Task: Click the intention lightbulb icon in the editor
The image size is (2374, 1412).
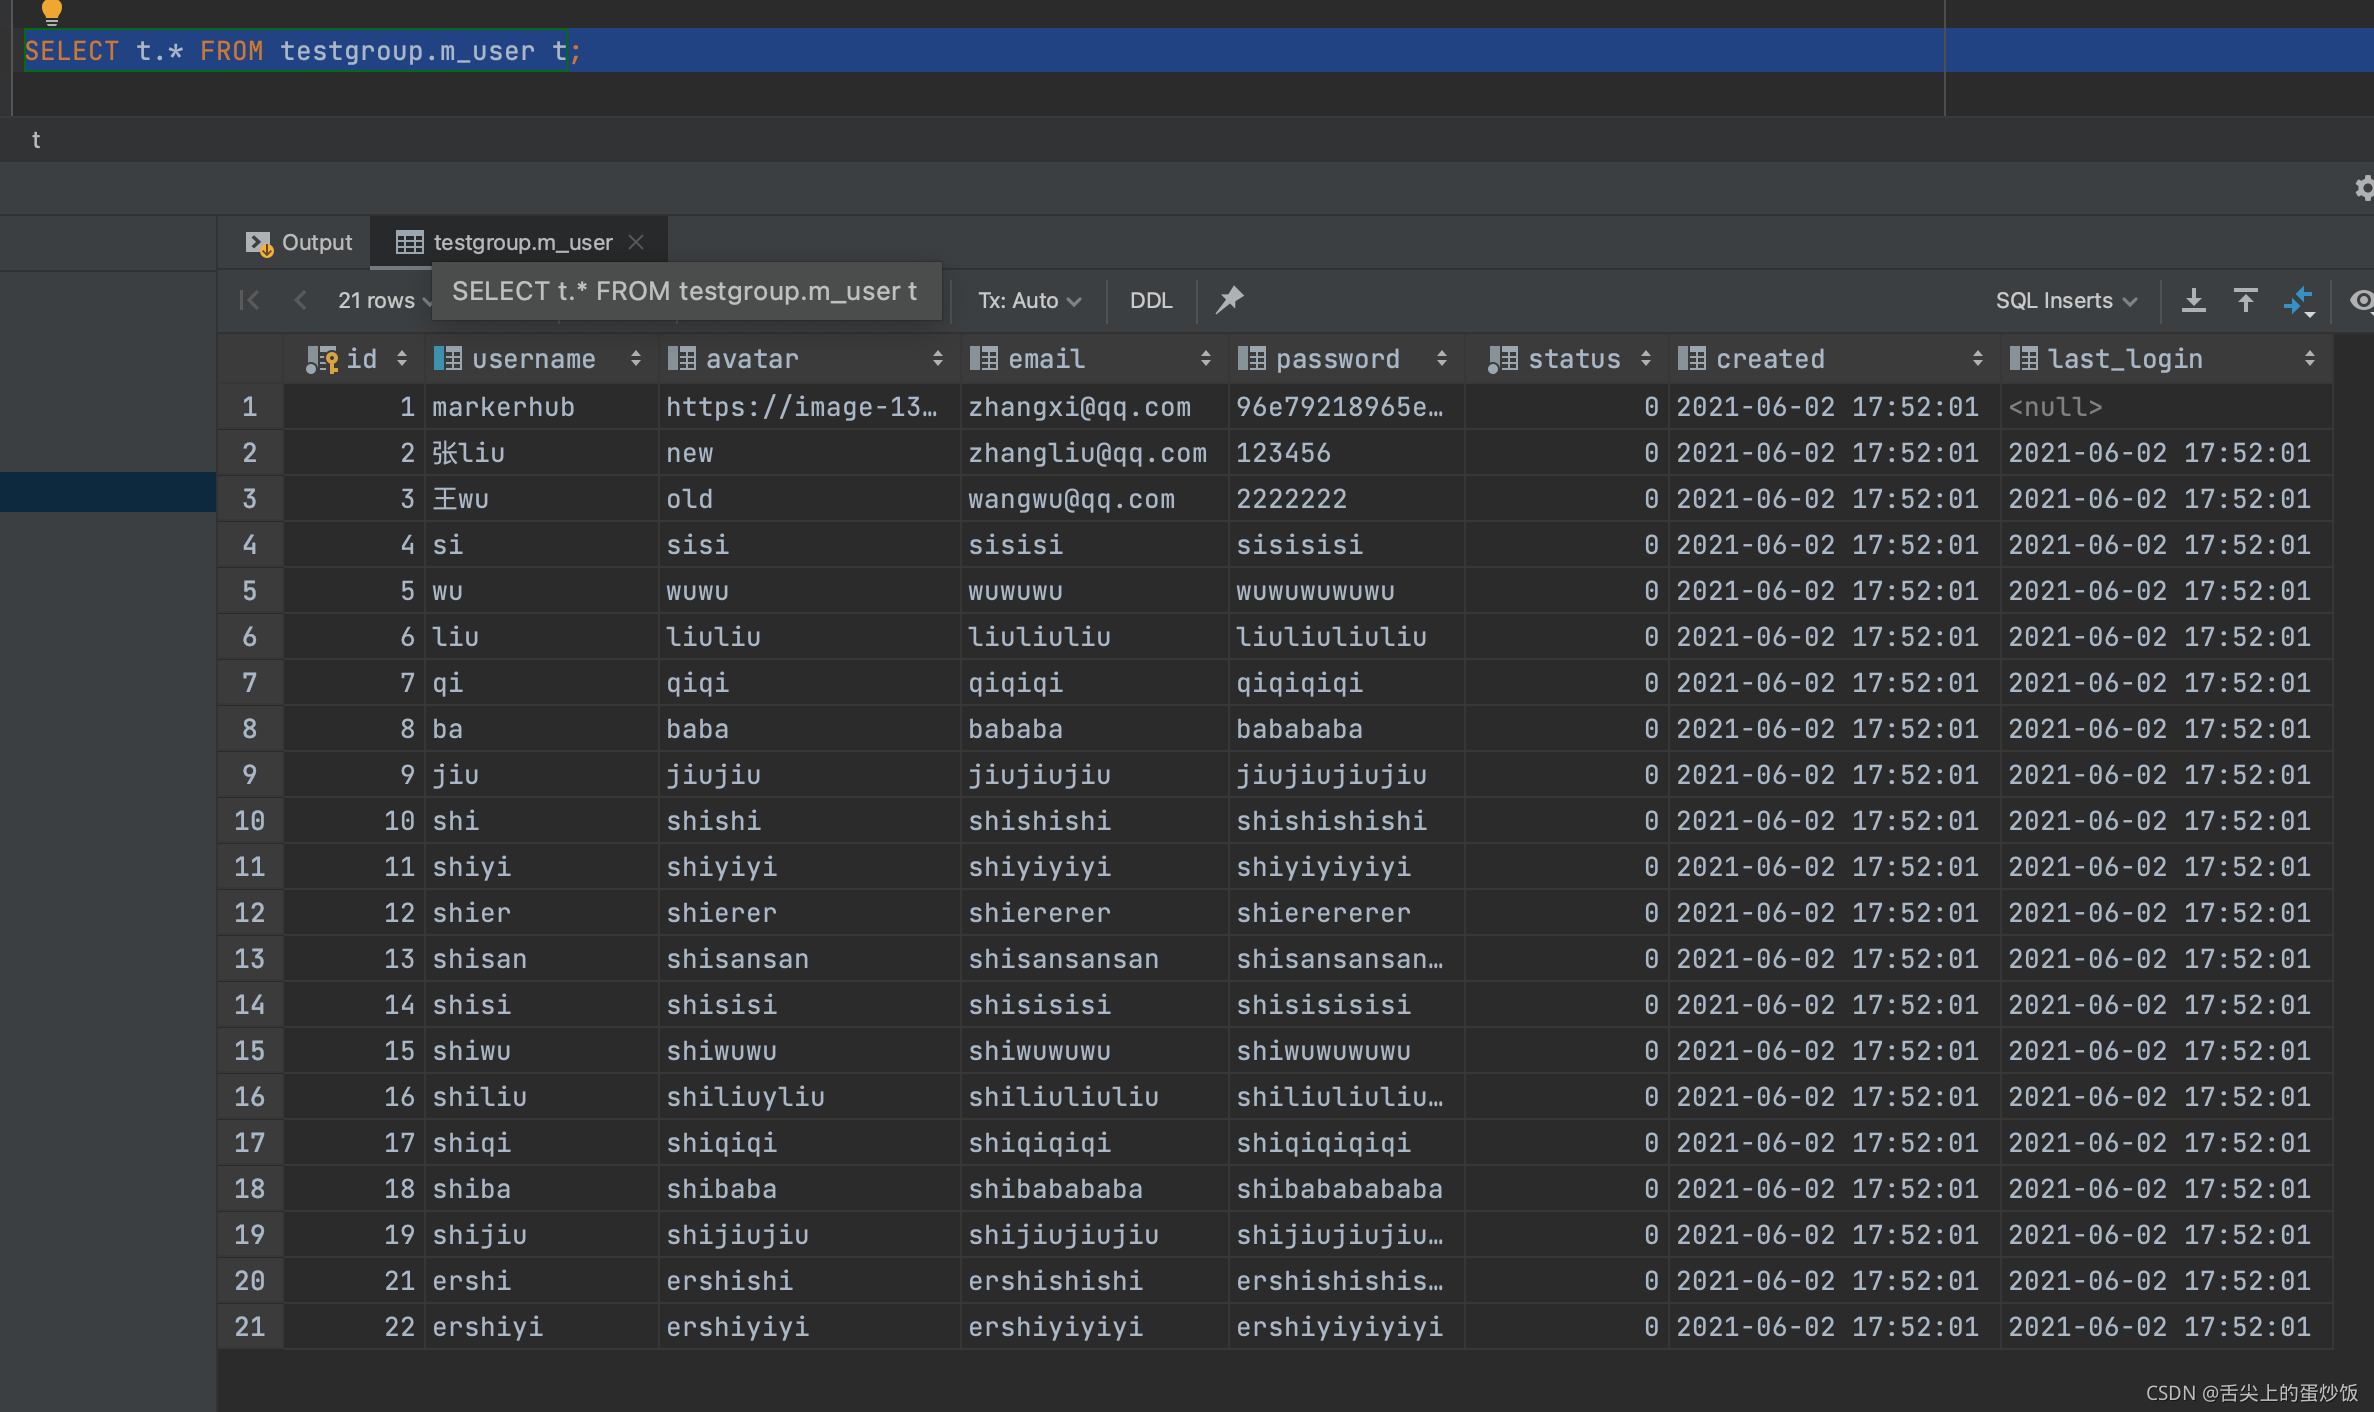Action: click(x=52, y=11)
